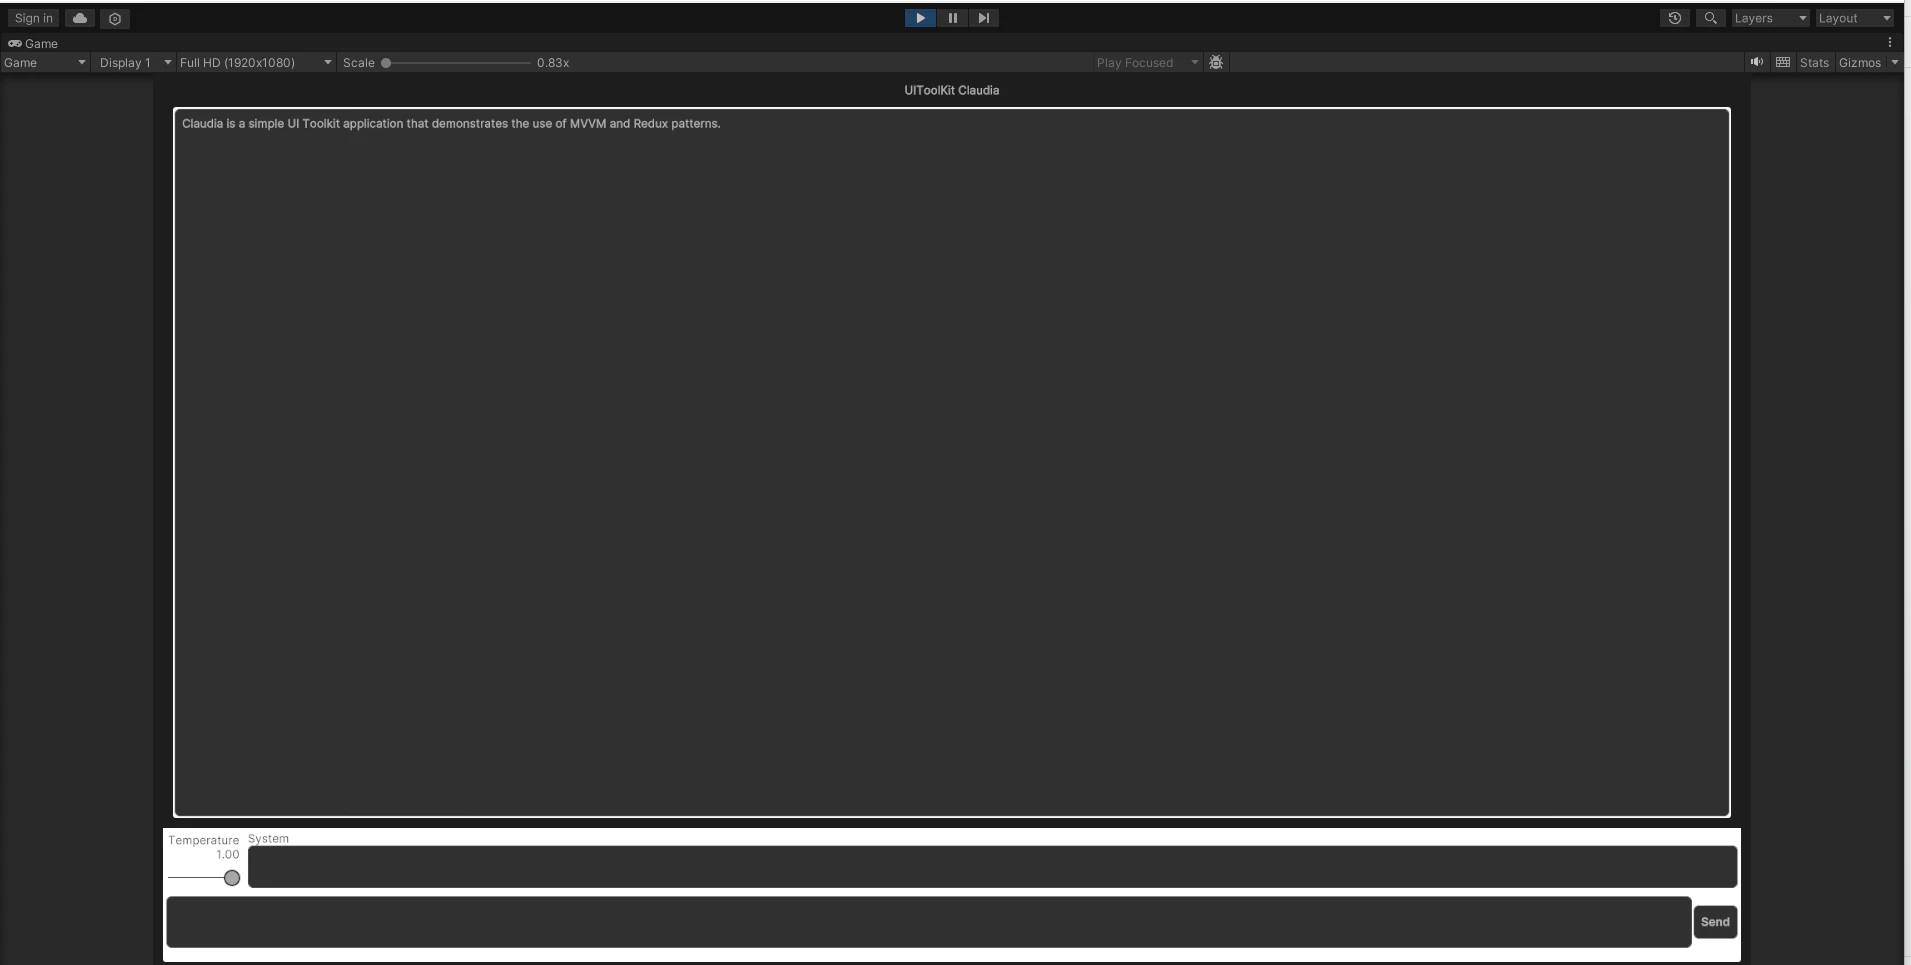Open the Game view type dropdown

click(x=44, y=62)
